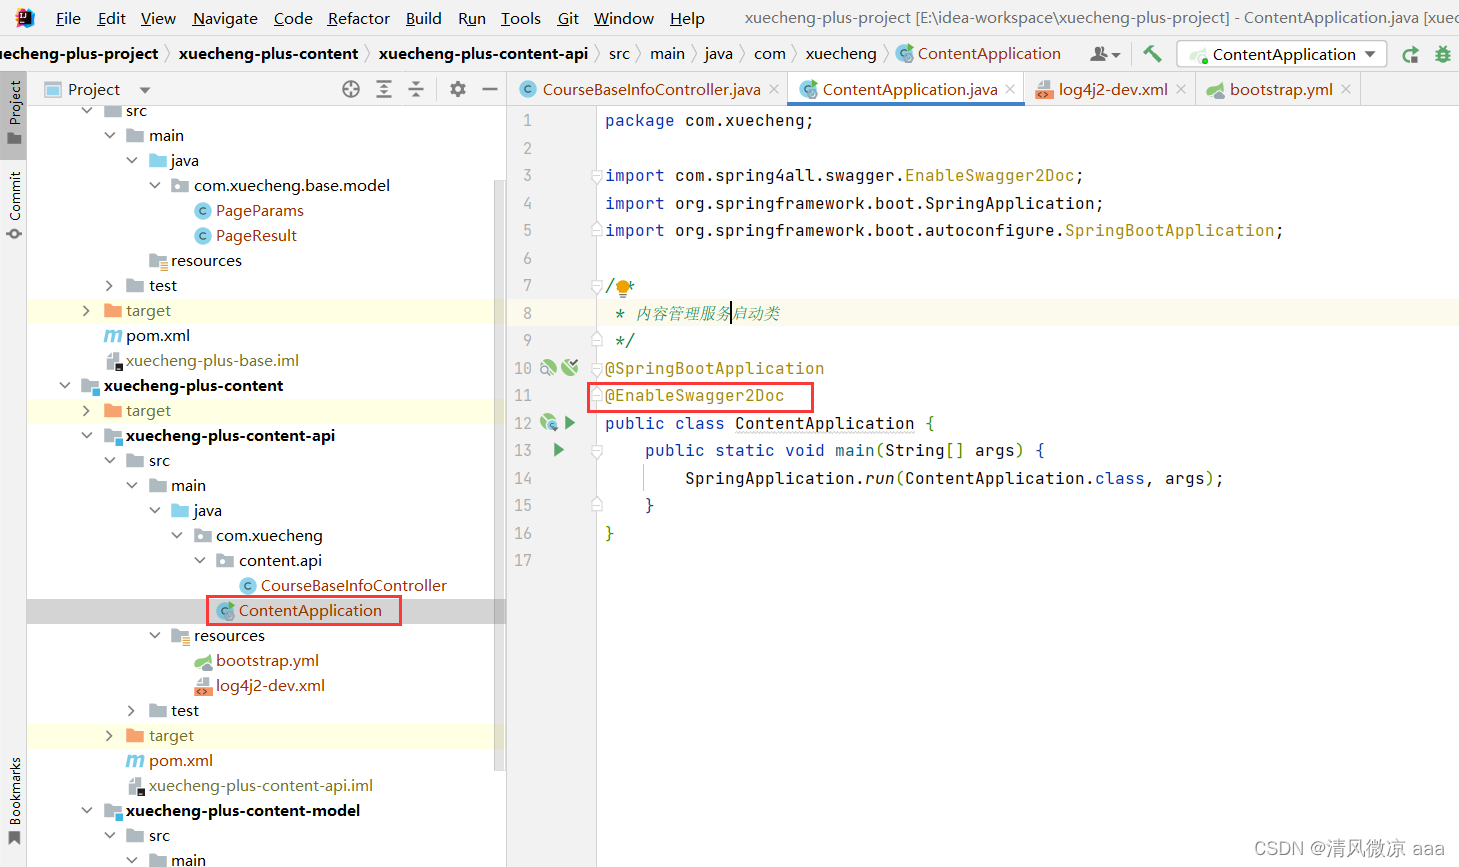Screen dimensions: 1459x867
Task: Open Project panel settings gear
Action: click(x=458, y=89)
